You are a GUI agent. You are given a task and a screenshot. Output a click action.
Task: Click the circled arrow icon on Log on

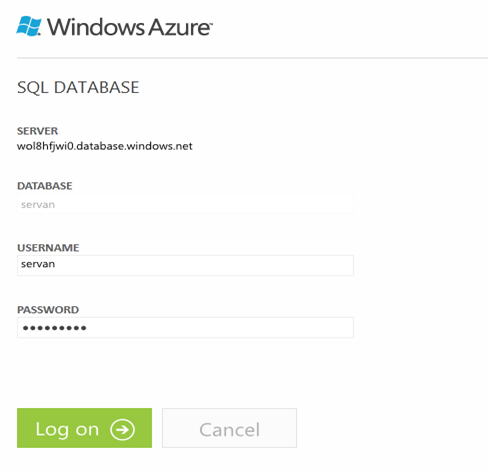coord(122,429)
